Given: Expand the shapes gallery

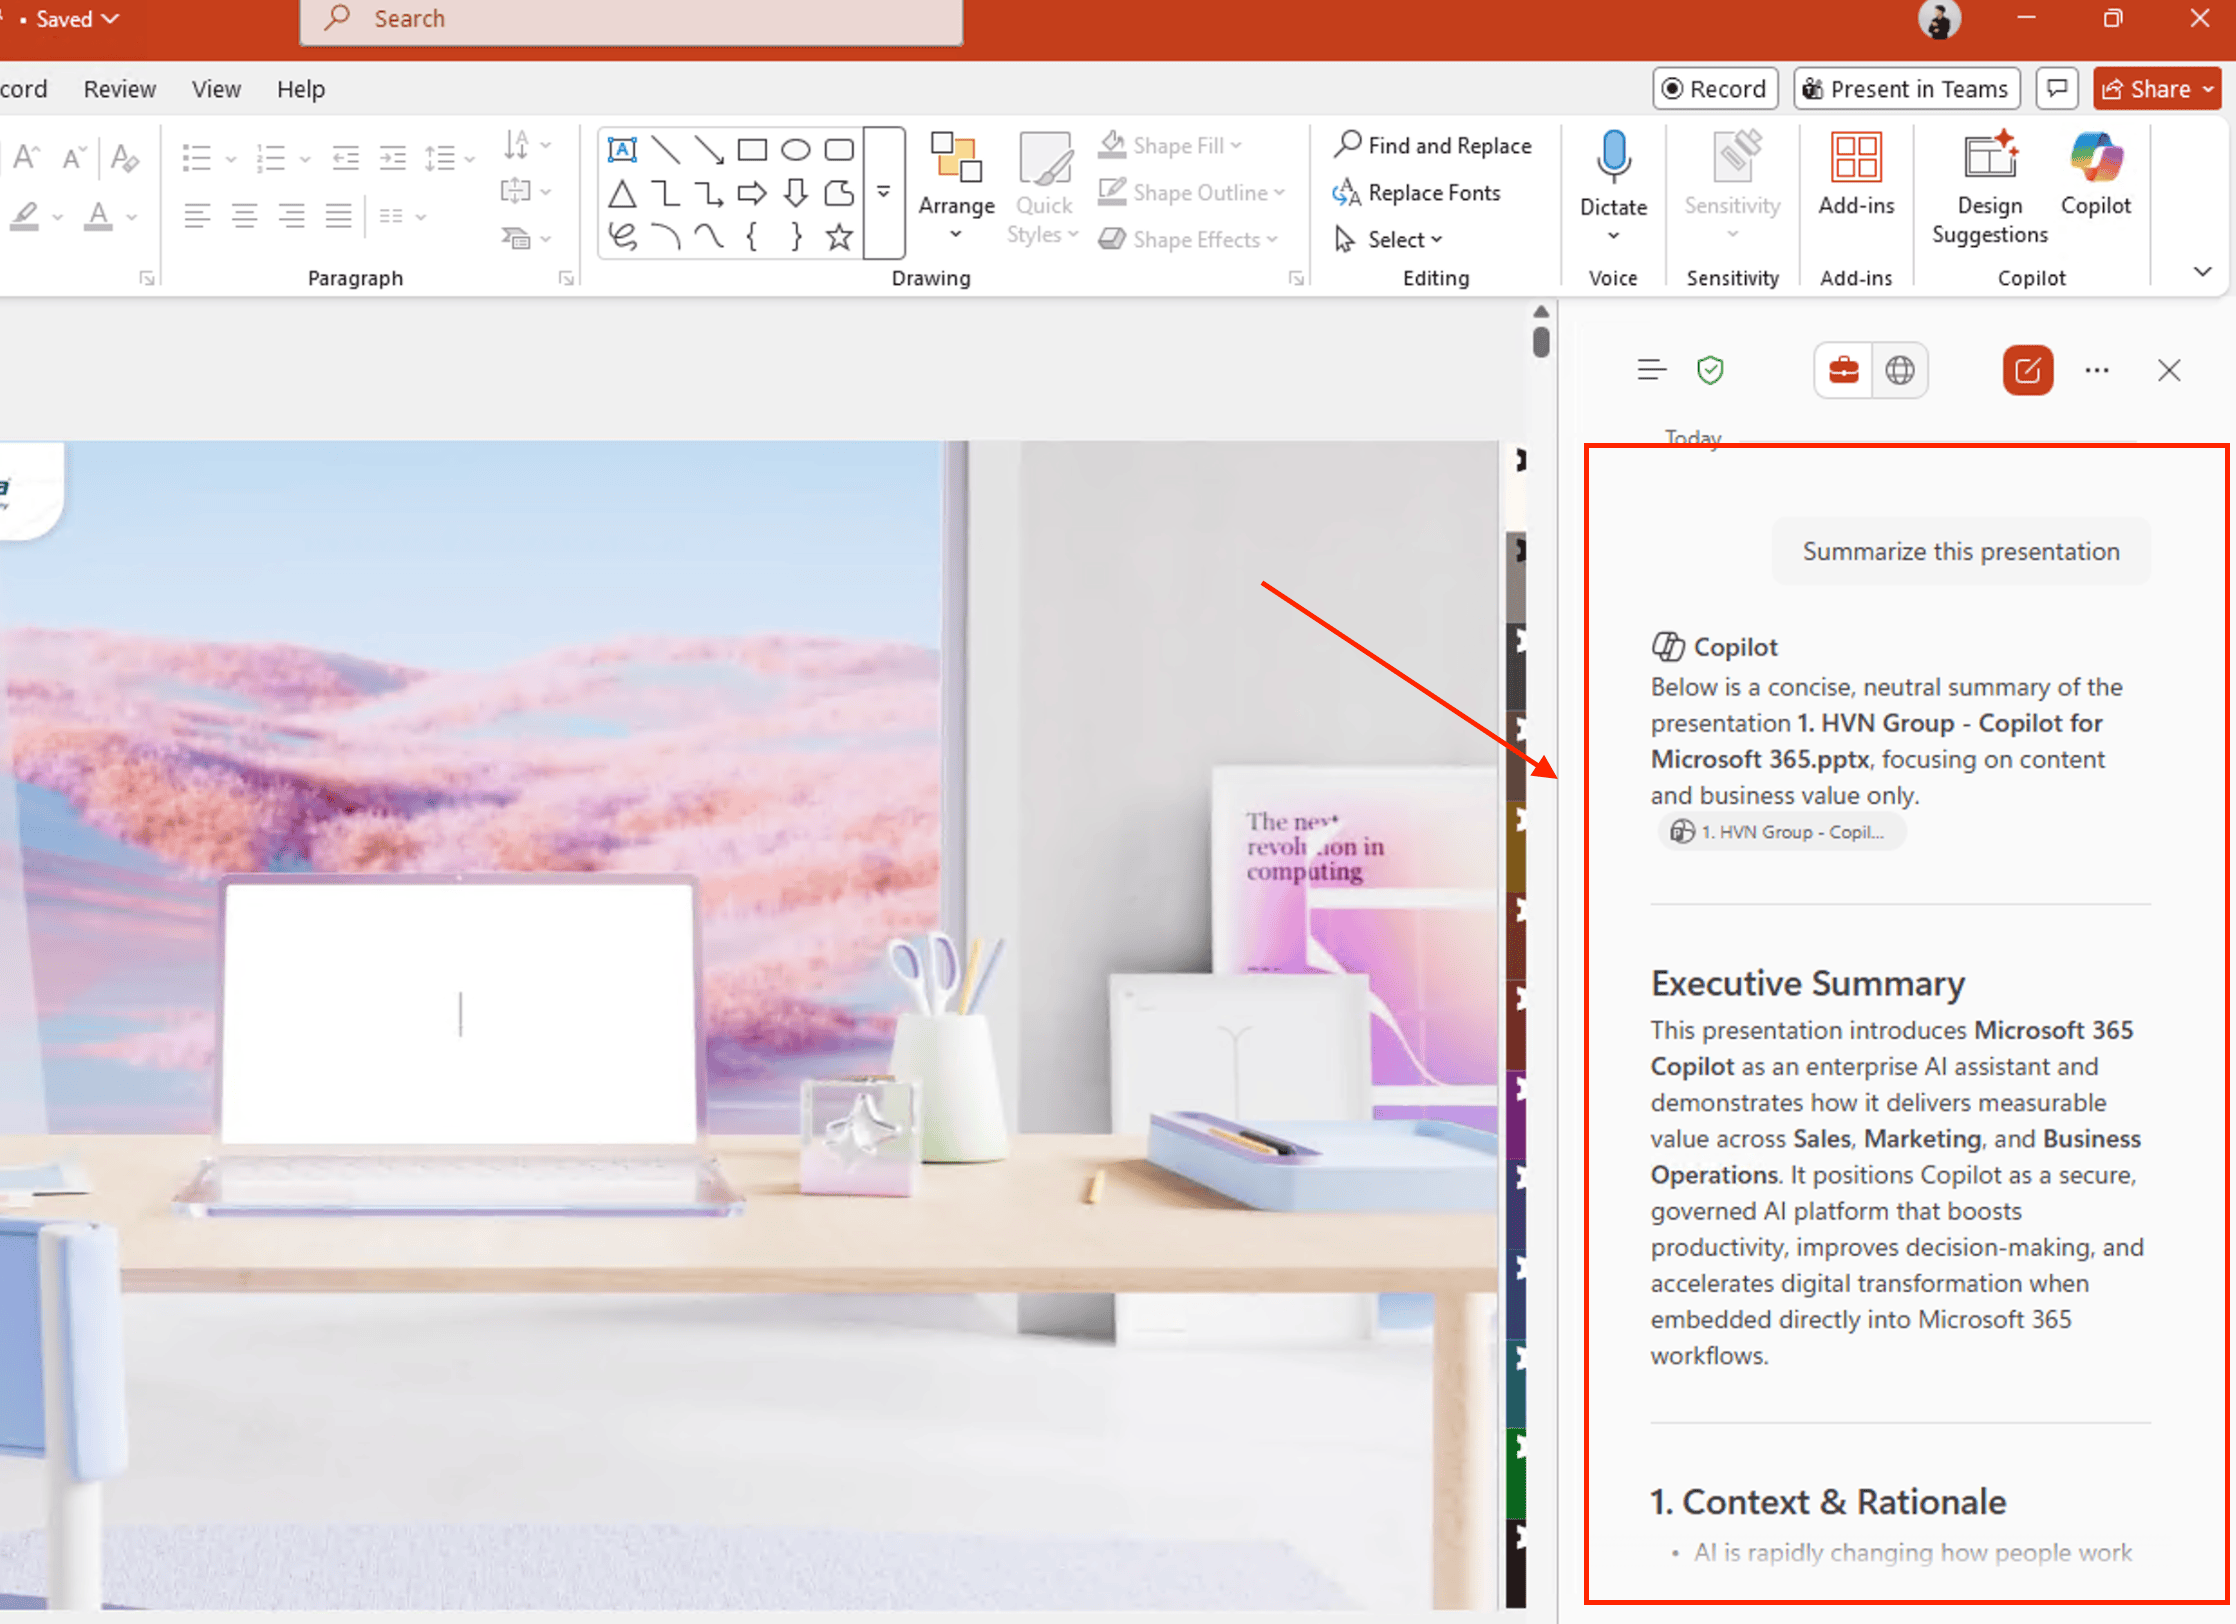Looking at the screenshot, I should click(x=884, y=193).
